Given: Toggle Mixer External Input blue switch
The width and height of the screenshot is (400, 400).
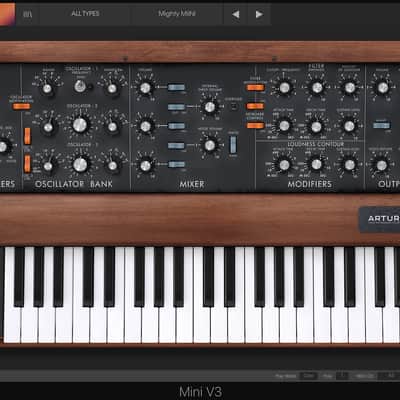Looking at the screenshot, I should pyautogui.click(x=176, y=107).
